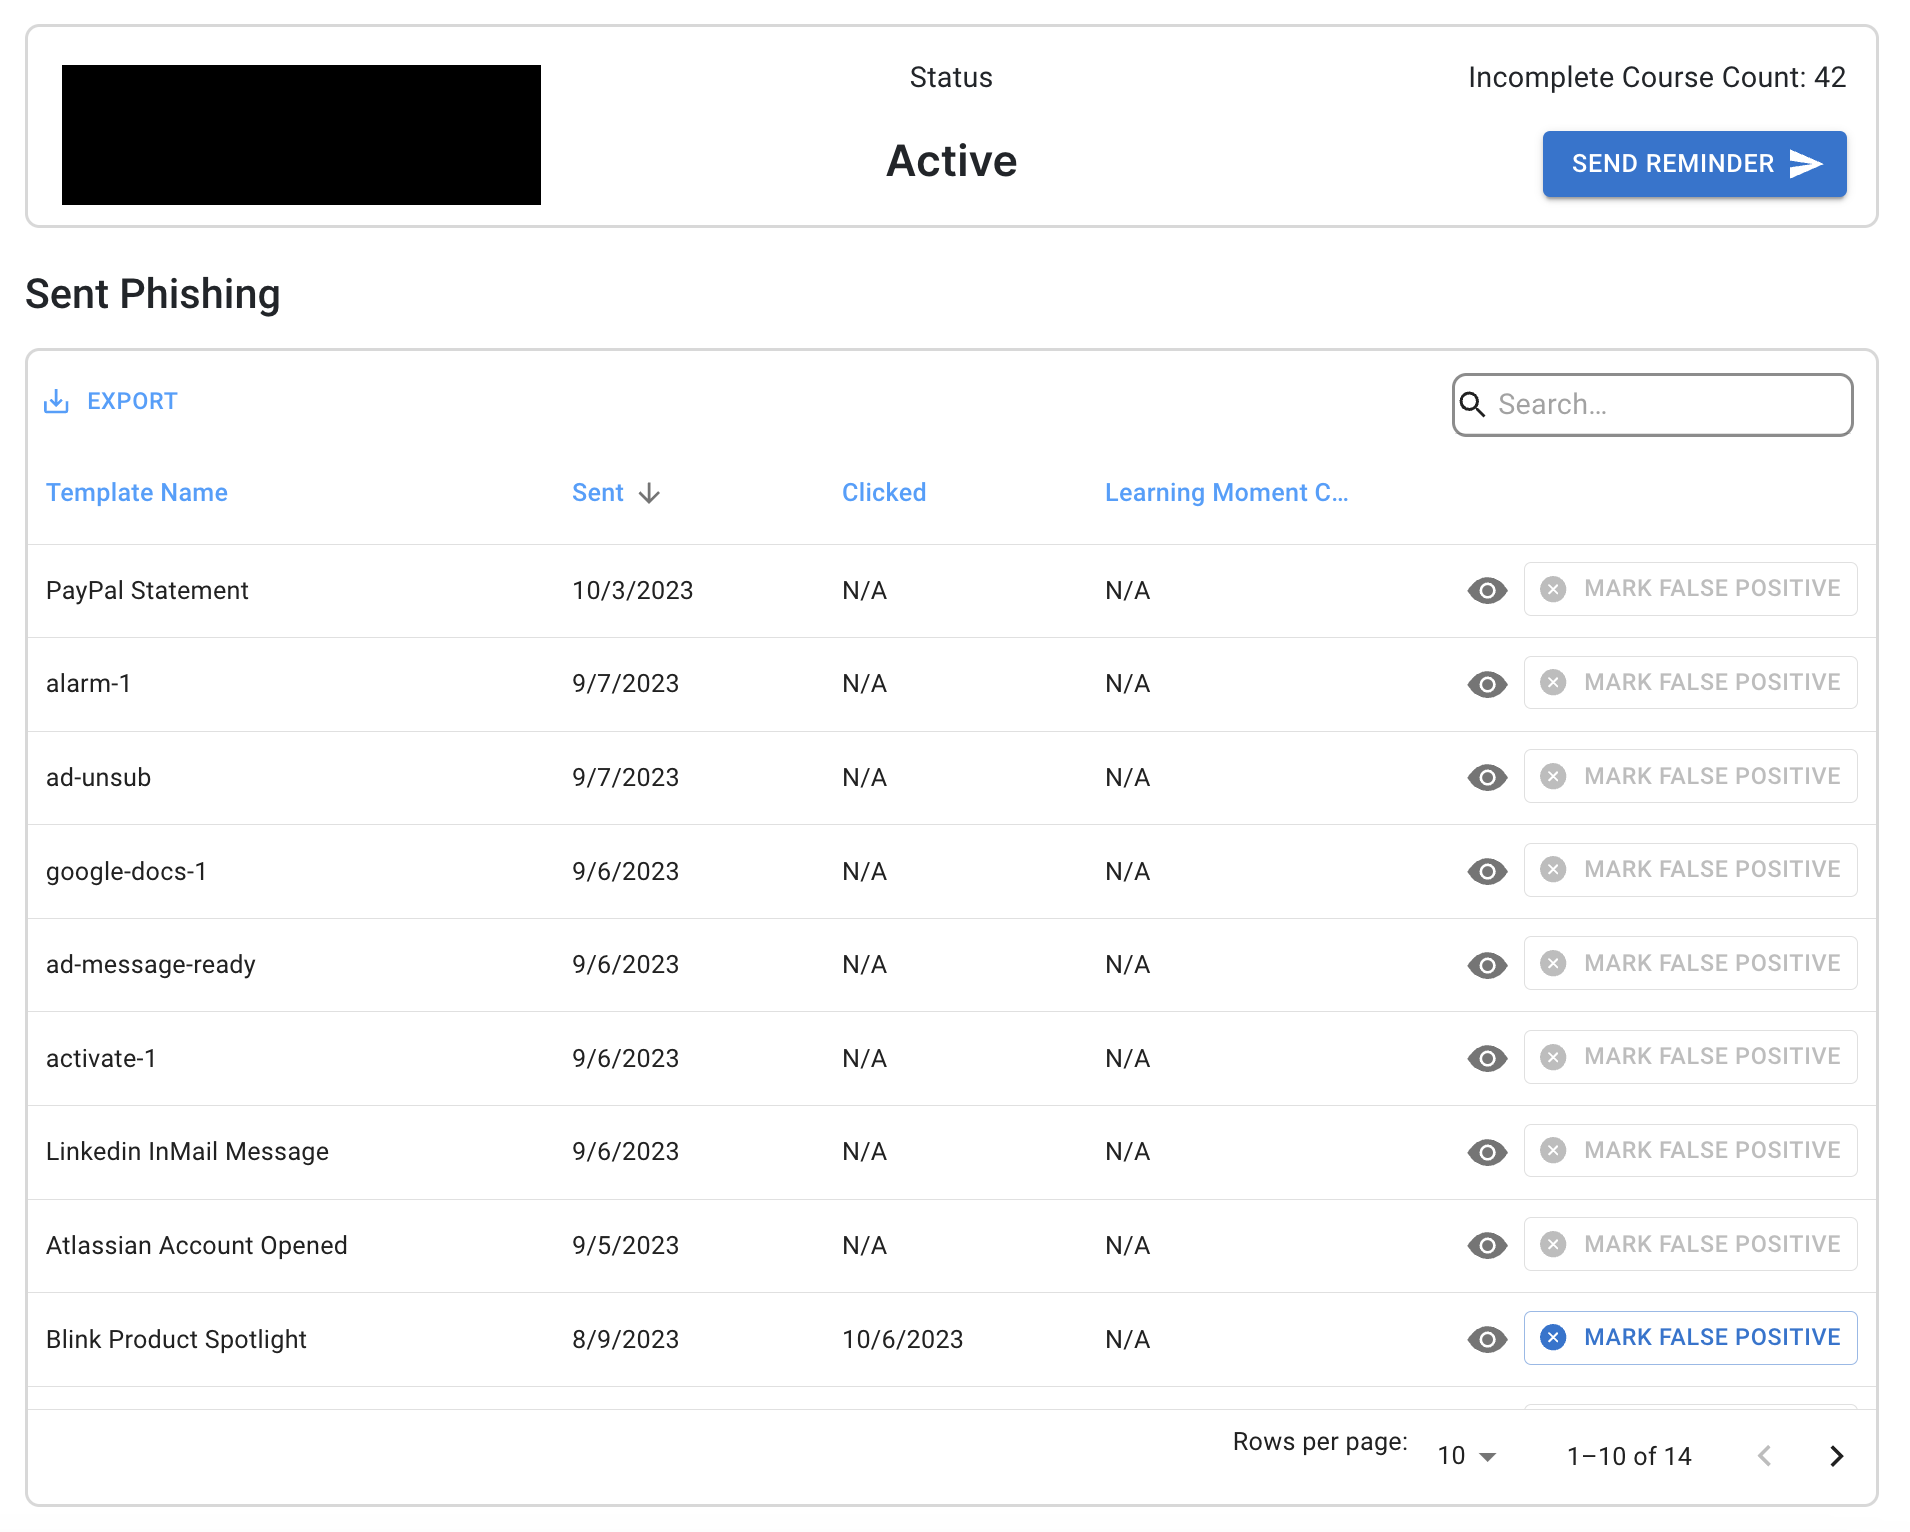Click the Sent Phishing heading
Screen dimensions: 1910x1532
pos(153,294)
